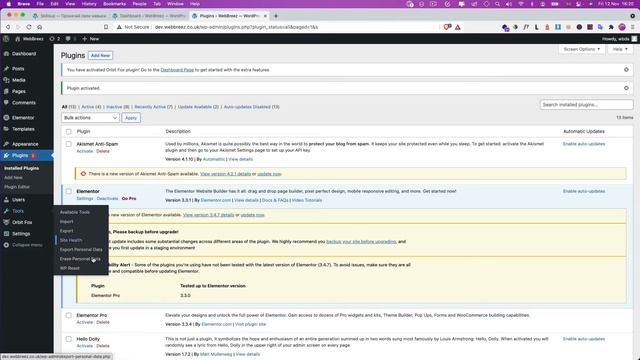
Task: Open the New content menu
Action: click(x=91, y=39)
